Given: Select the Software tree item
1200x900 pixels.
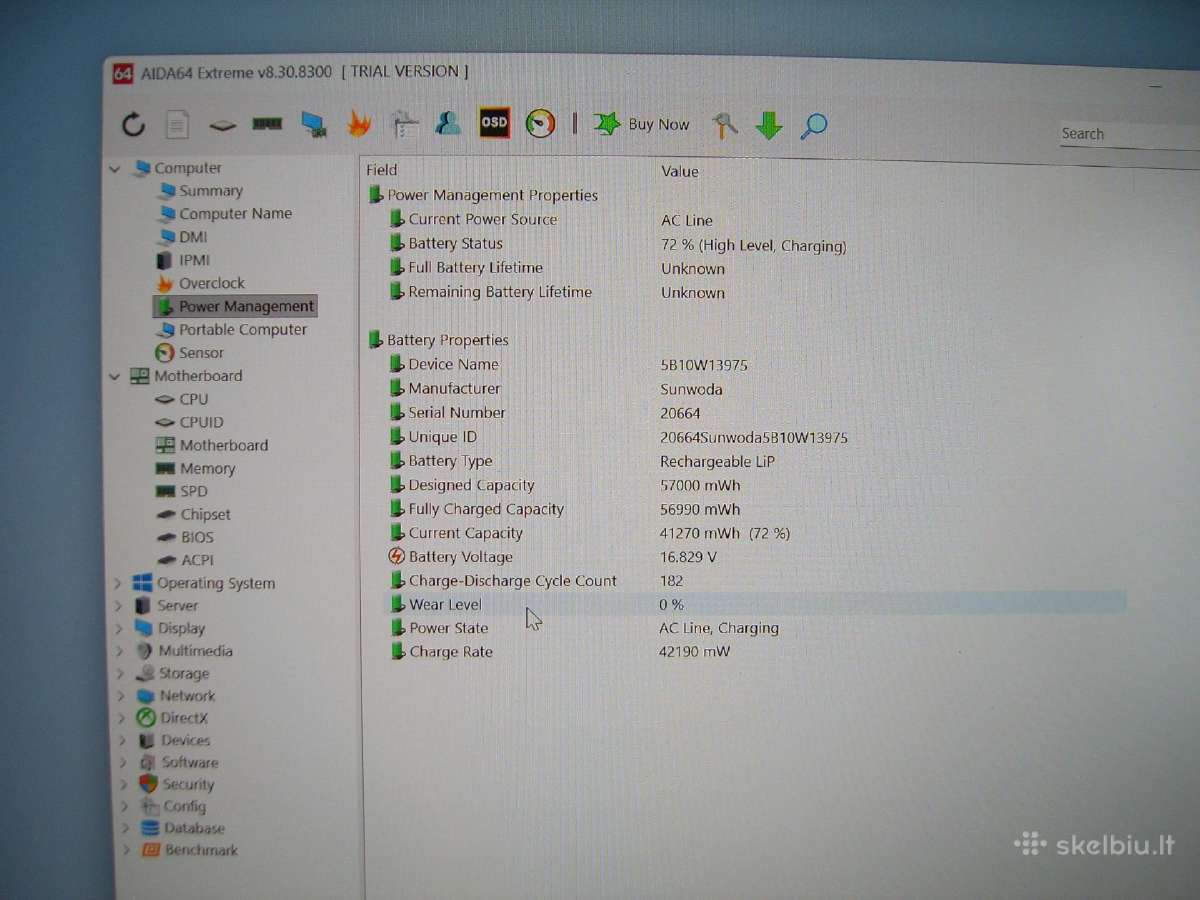Looking at the screenshot, I should pos(178,762).
